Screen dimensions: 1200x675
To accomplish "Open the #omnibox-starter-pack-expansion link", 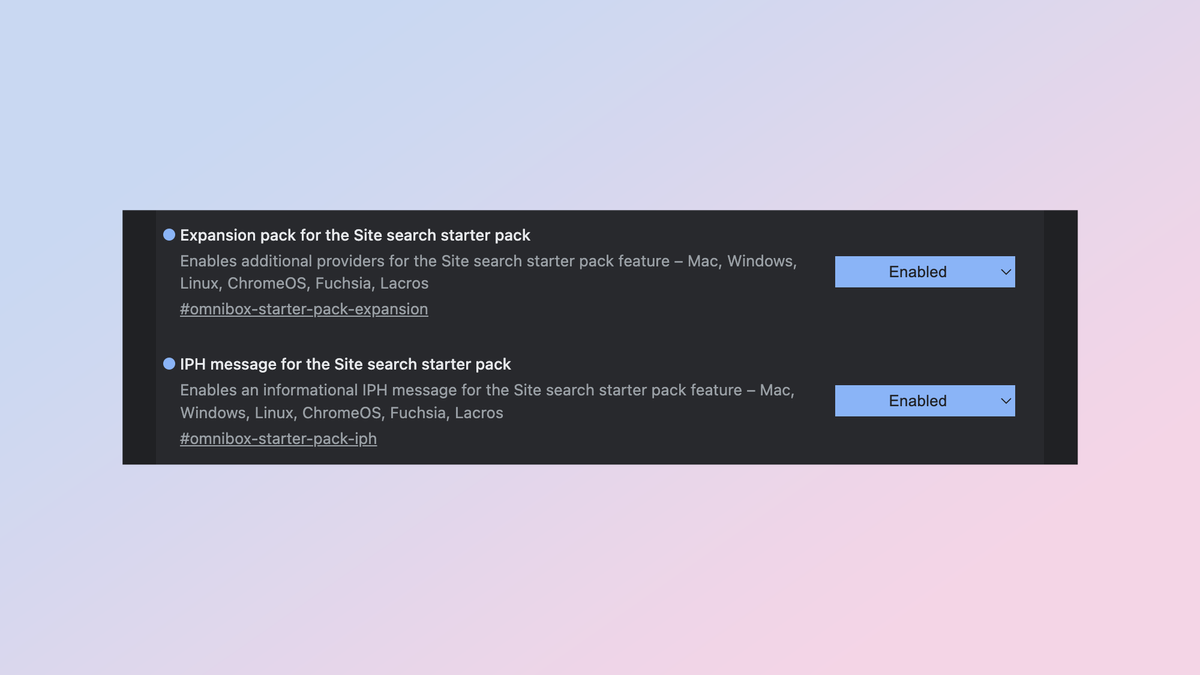I will pyautogui.click(x=303, y=309).
